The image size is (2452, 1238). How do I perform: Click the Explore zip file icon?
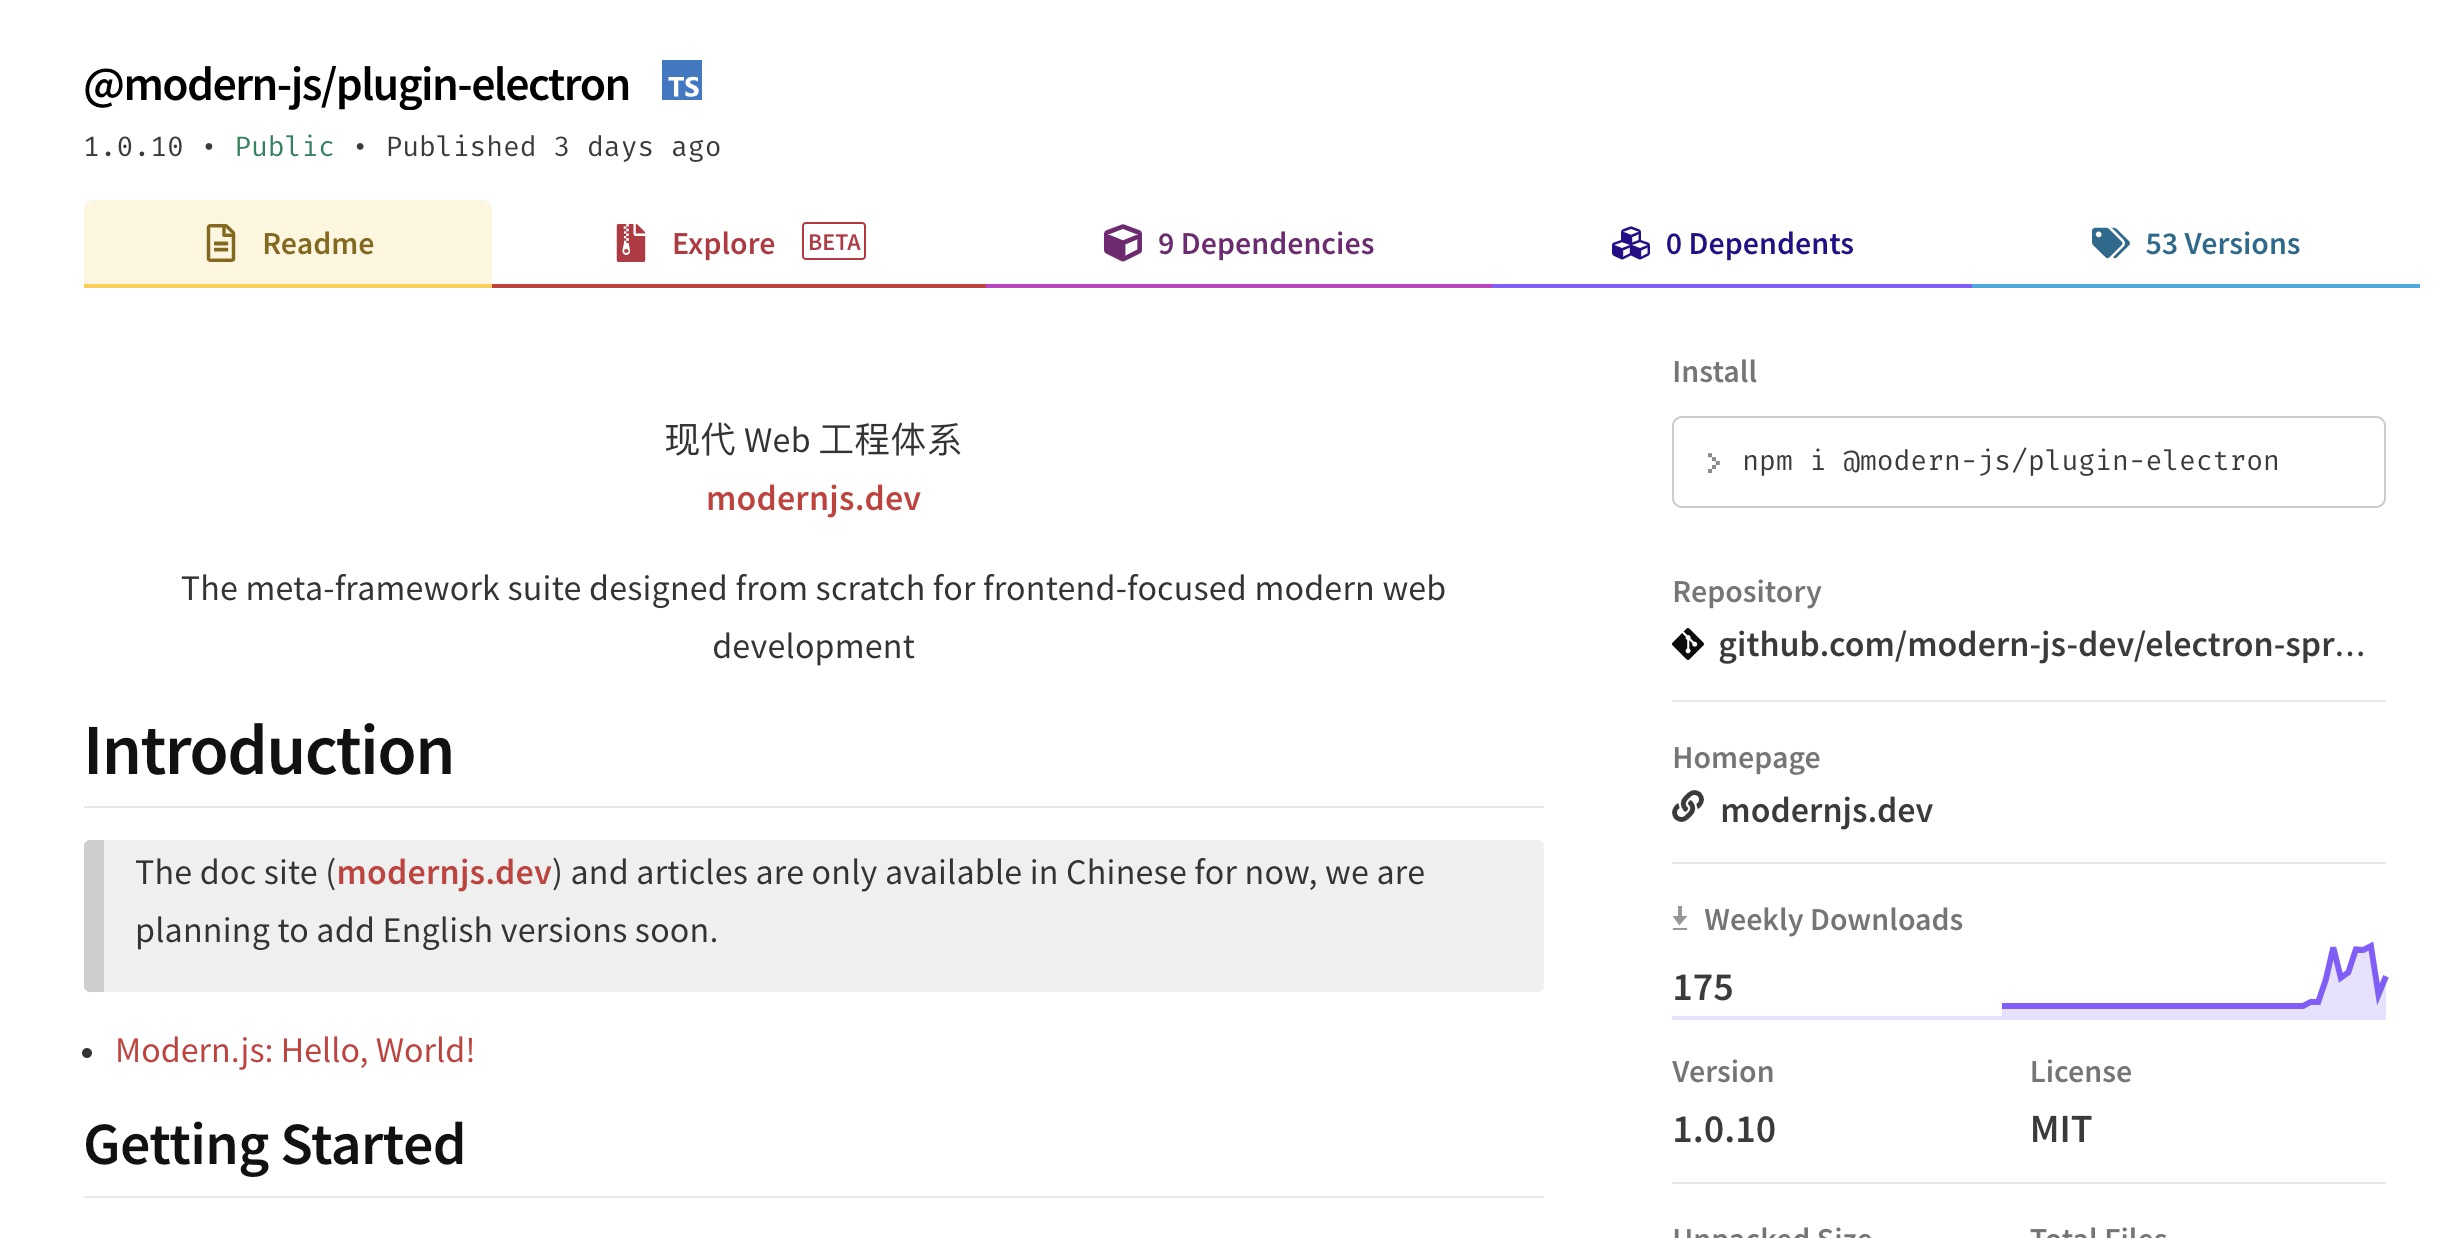pyautogui.click(x=630, y=243)
